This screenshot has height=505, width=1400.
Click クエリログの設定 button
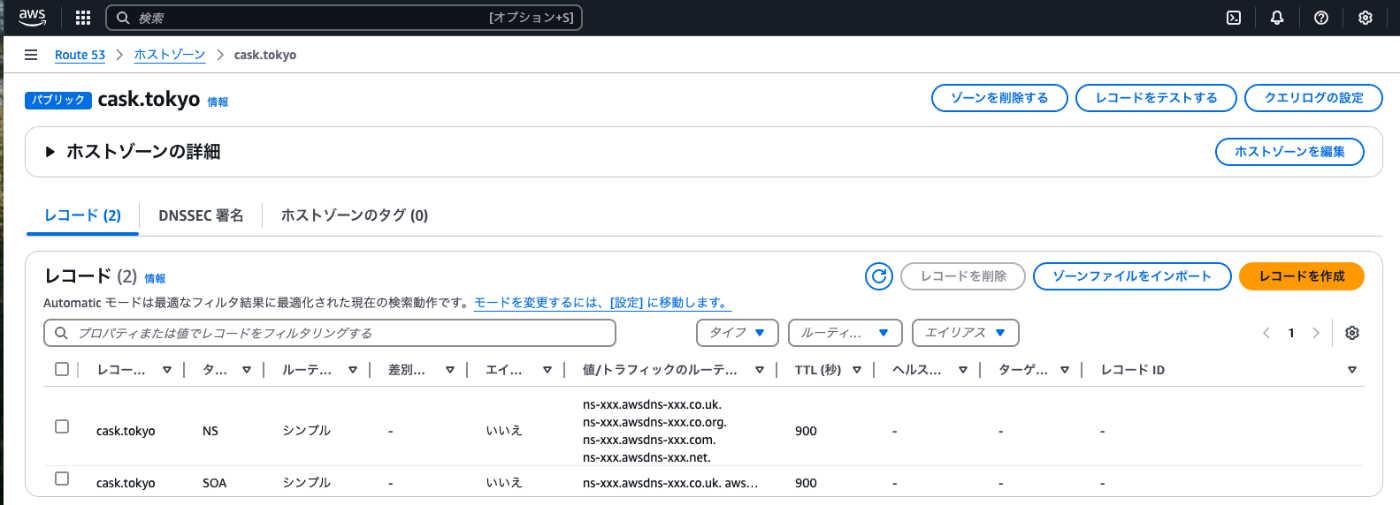1314,98
